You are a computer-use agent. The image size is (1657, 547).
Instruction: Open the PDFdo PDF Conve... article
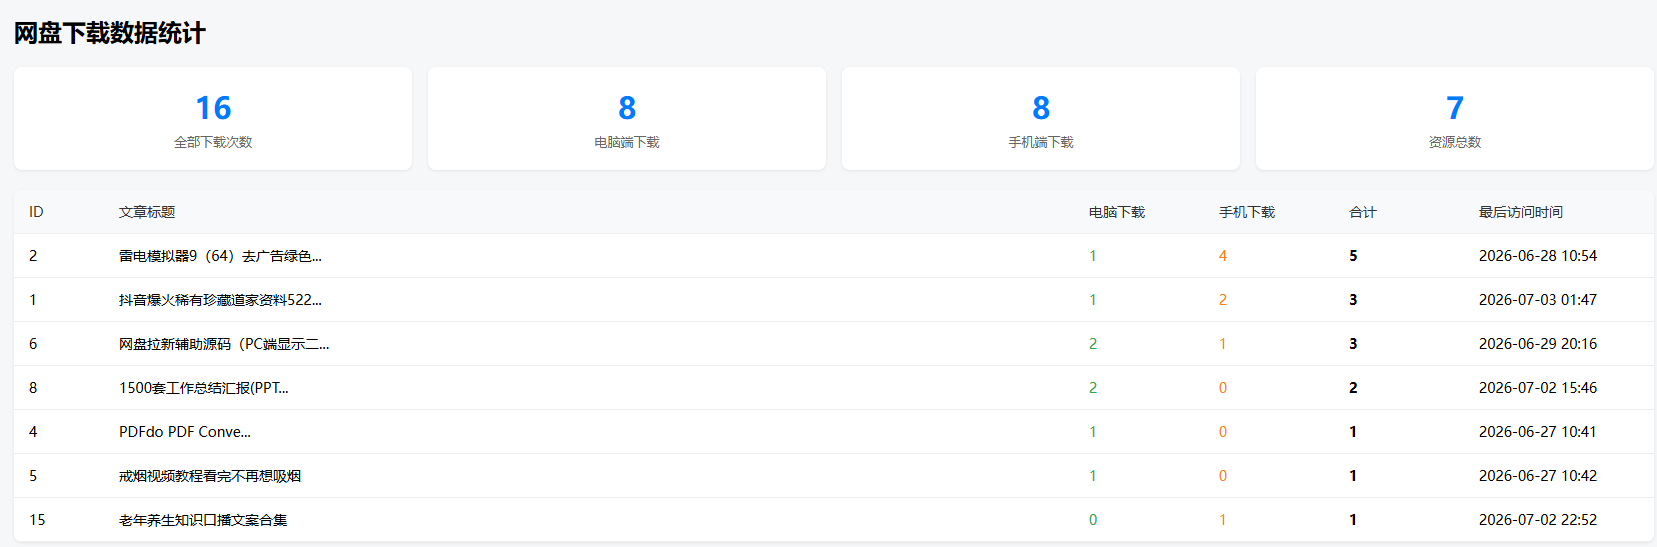185,432
